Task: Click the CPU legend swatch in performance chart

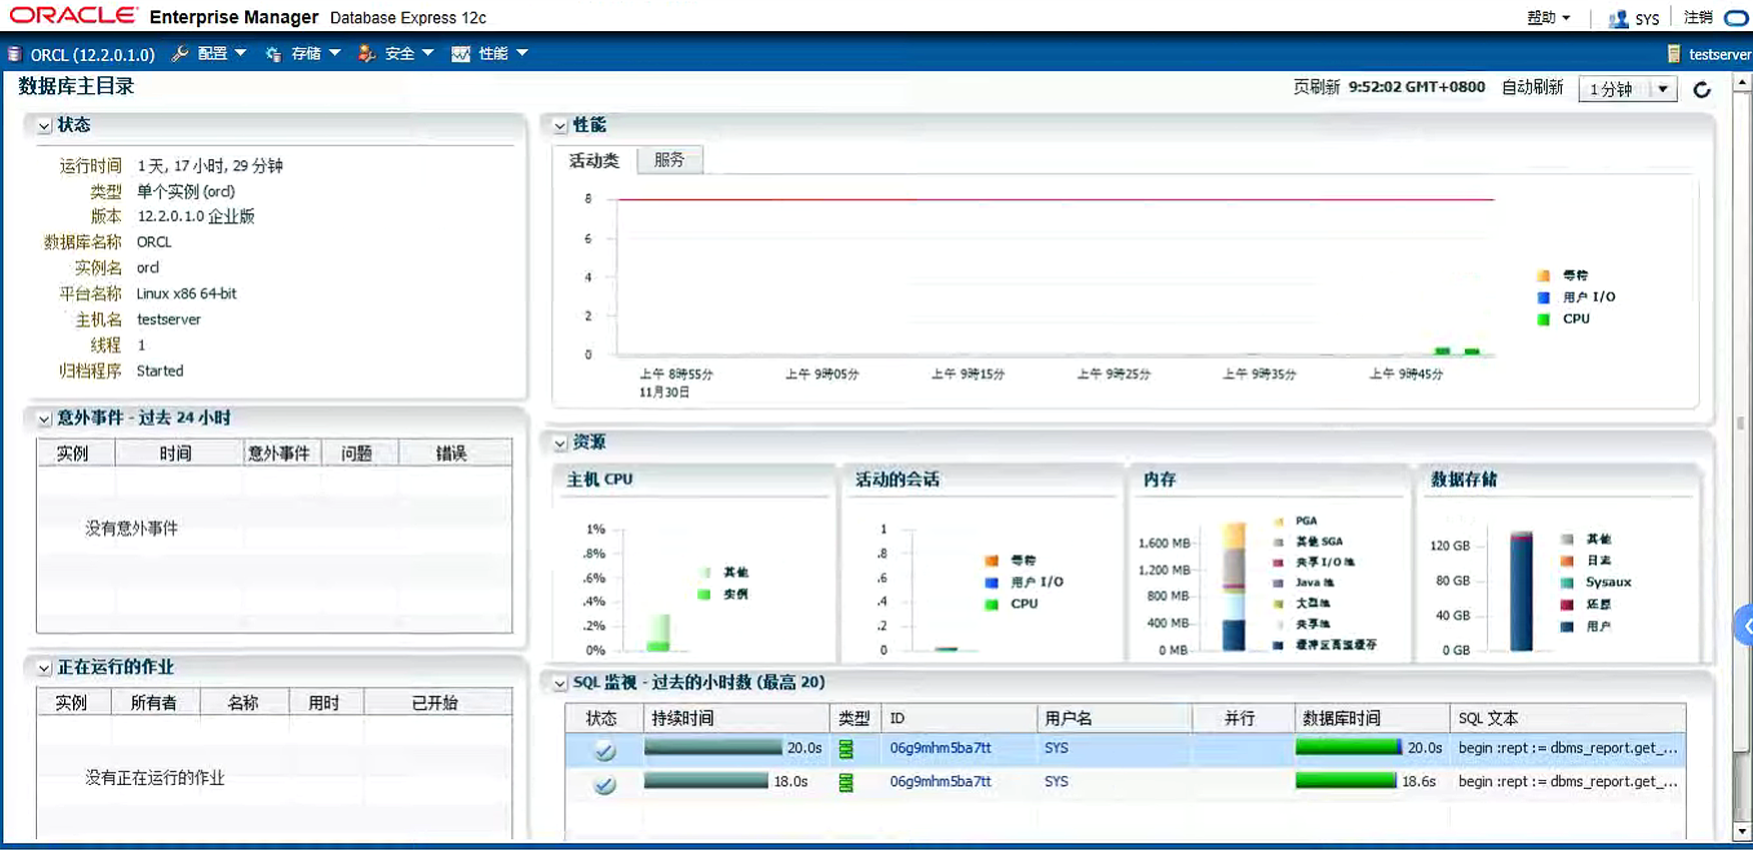Action: tap(1543, 319)
